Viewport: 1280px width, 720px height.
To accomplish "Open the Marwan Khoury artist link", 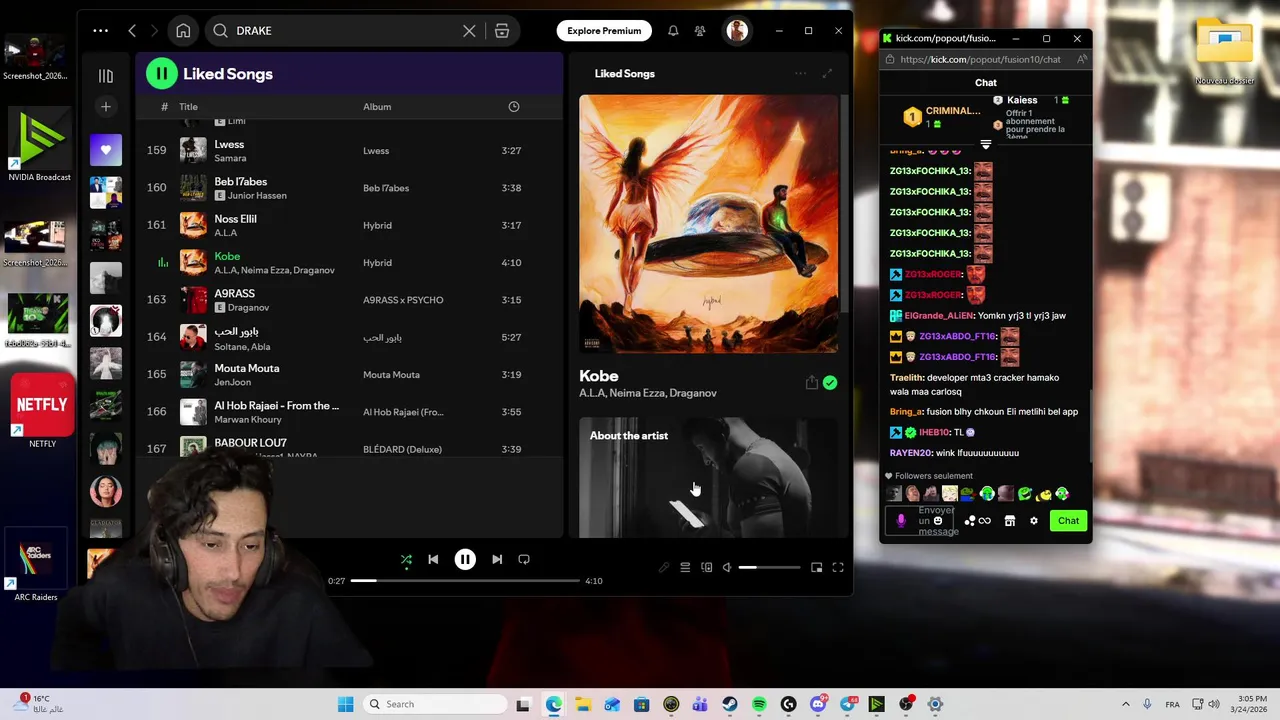I will pyautogui.click(x=248, y=419).
